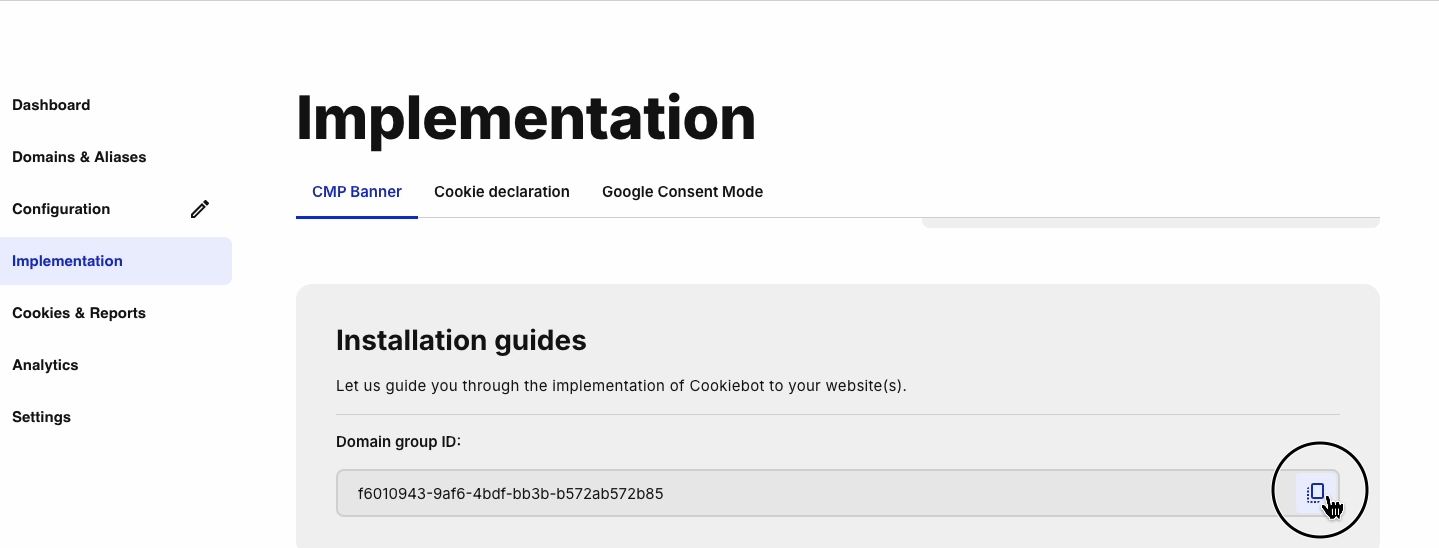
Task: Open the Dashboard page
Action: click(51, 105)
